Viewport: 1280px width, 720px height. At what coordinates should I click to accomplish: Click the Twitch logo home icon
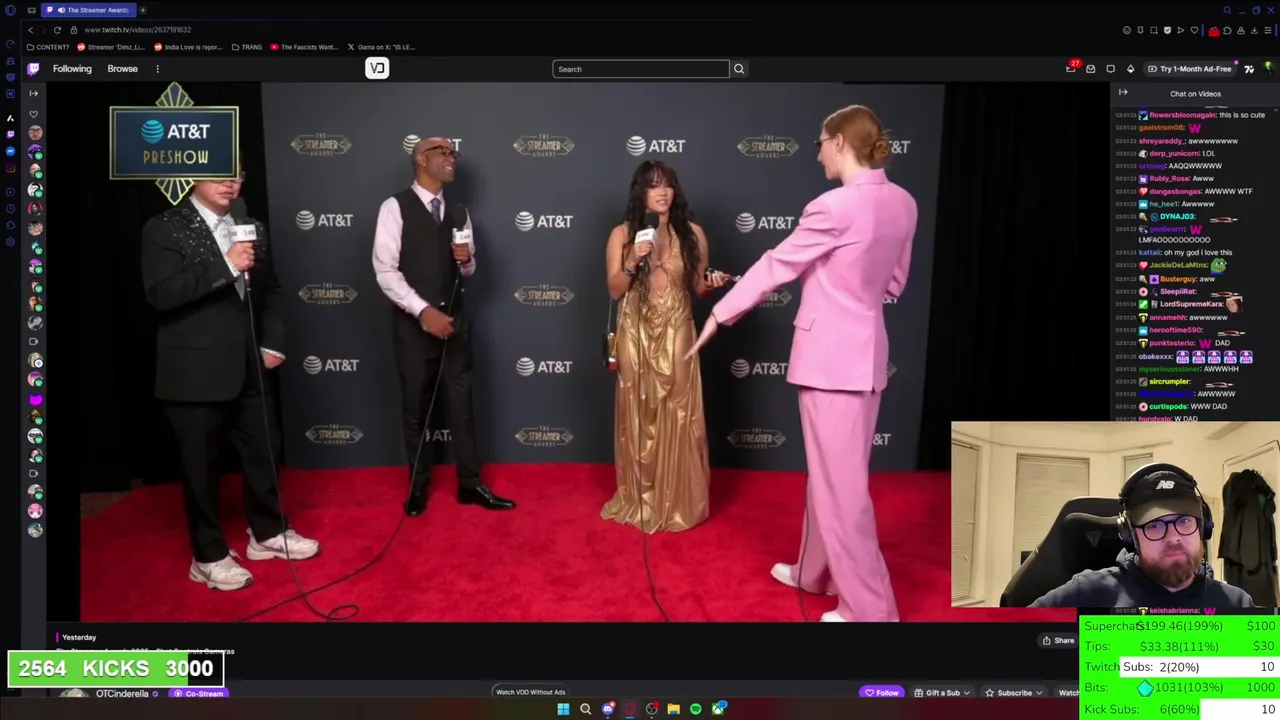(x=33, y=69)
